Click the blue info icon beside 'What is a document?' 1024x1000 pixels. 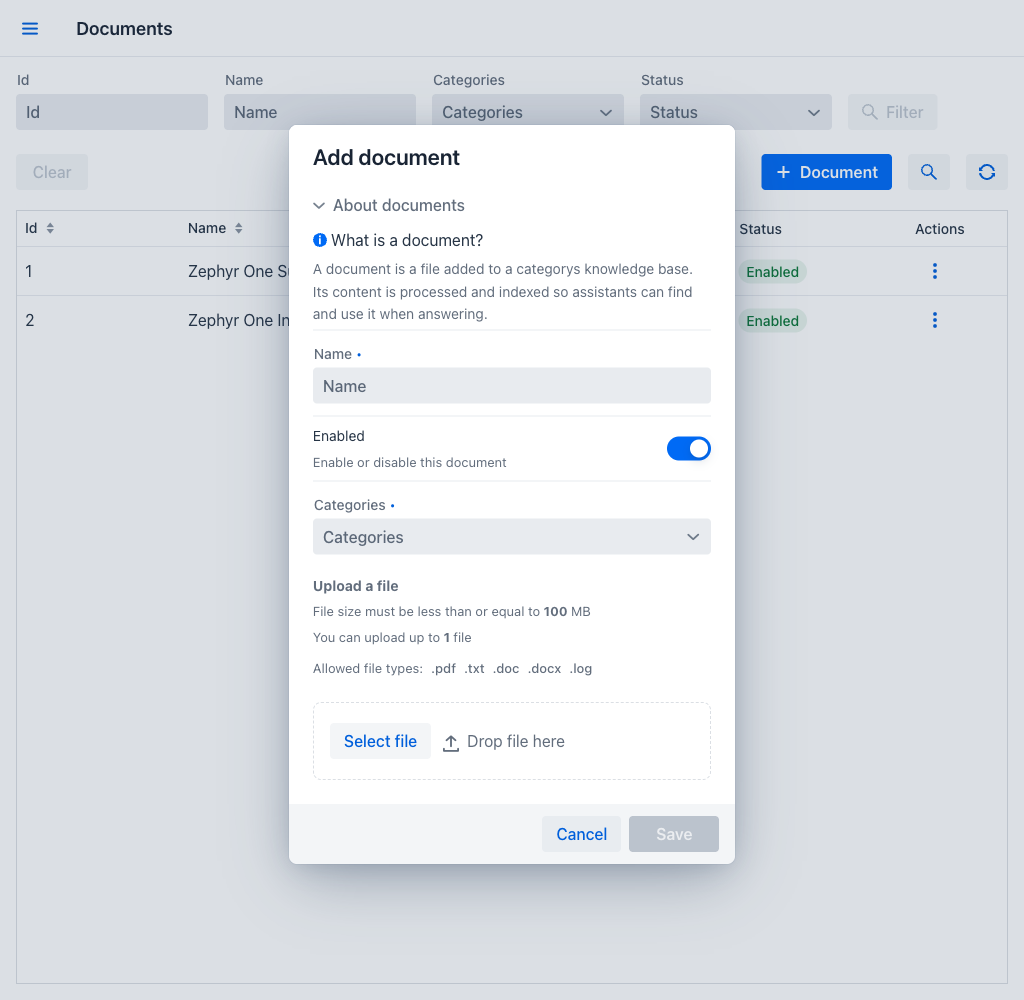click(319, 240)
